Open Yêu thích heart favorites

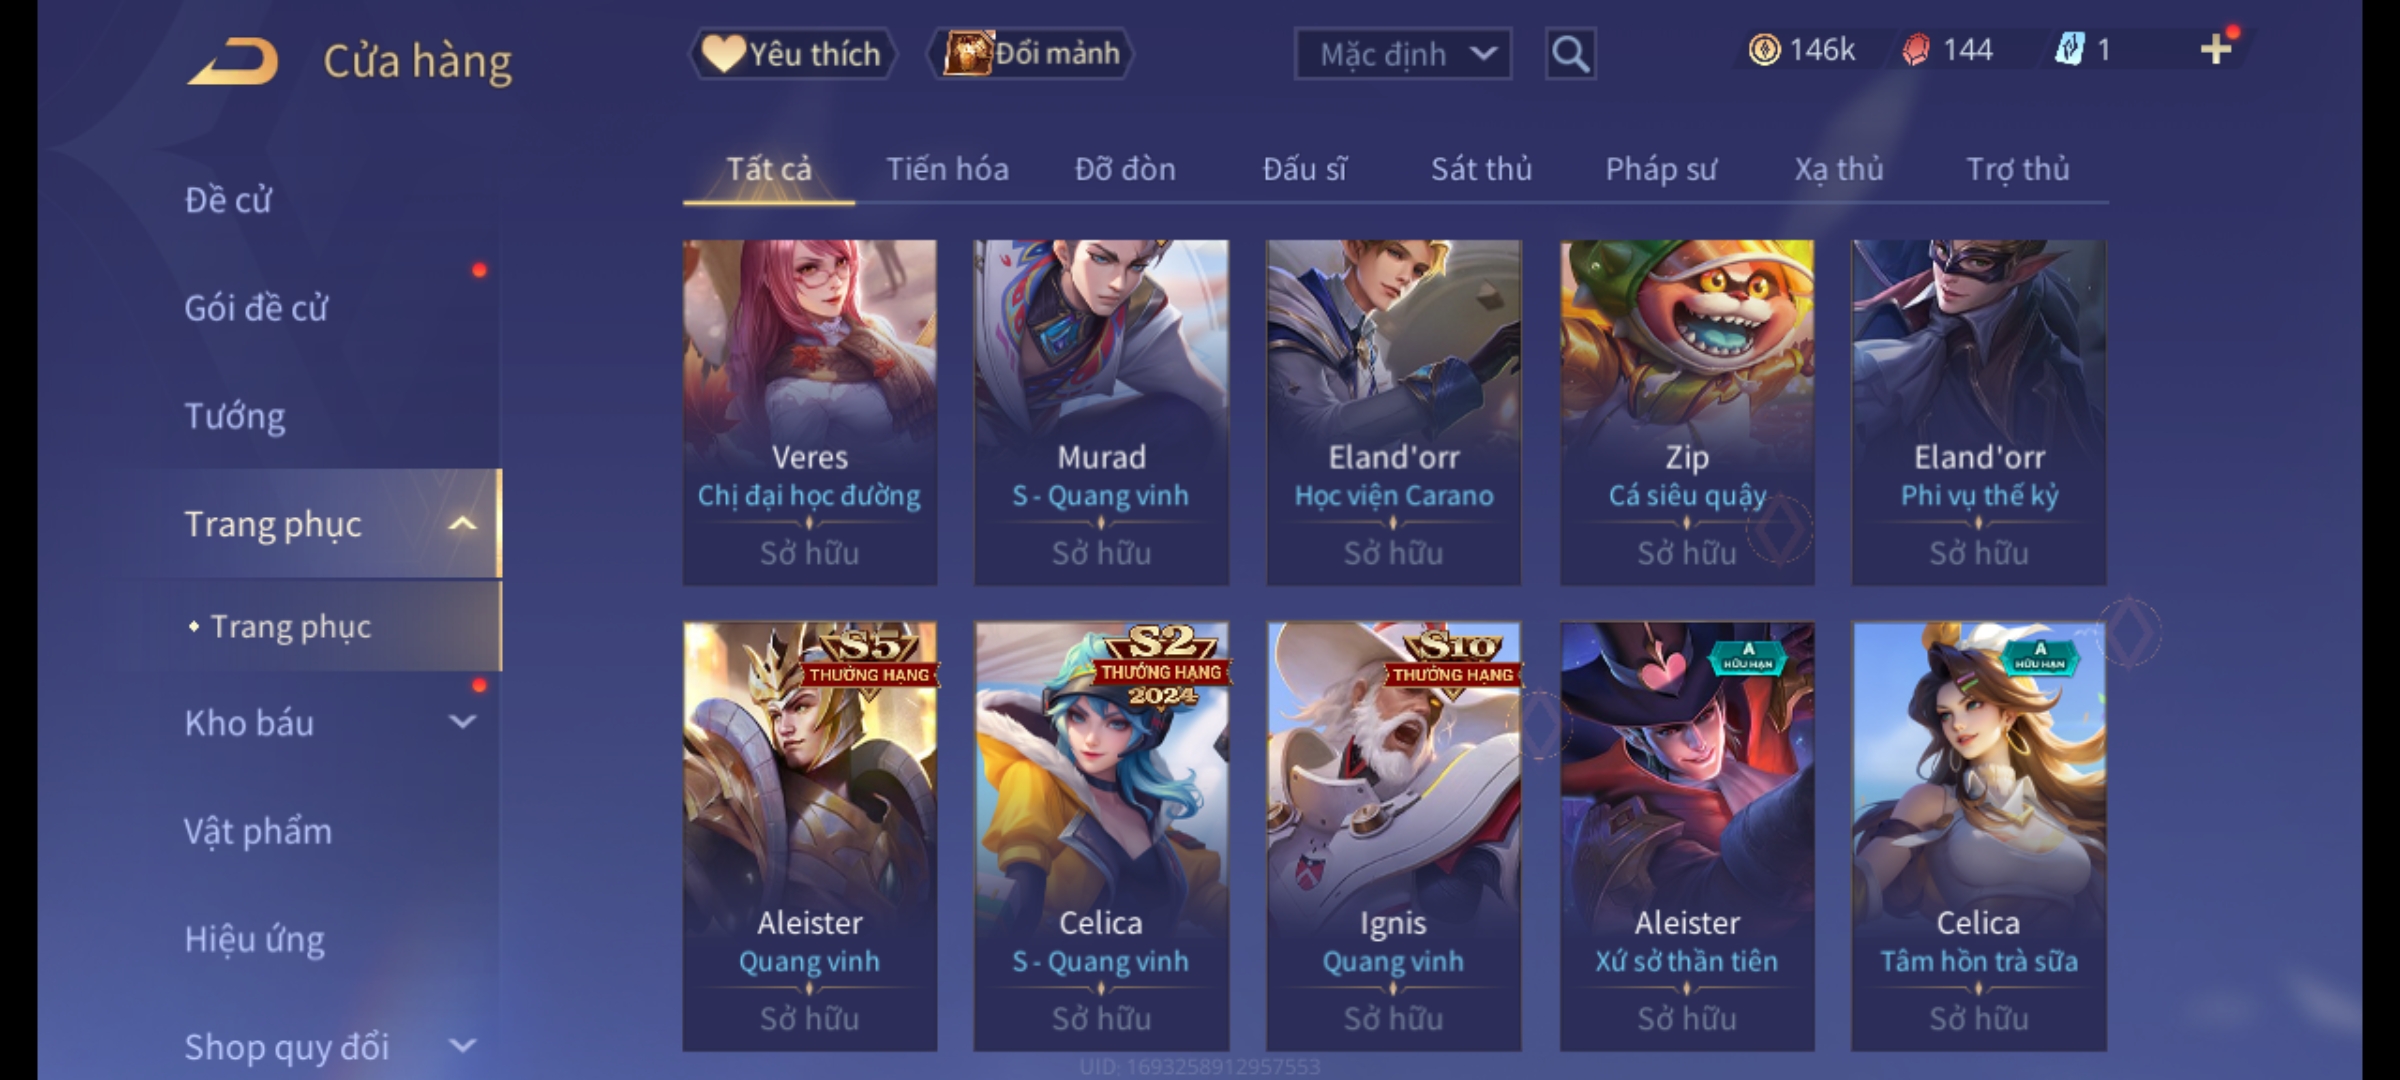[792, 54]
